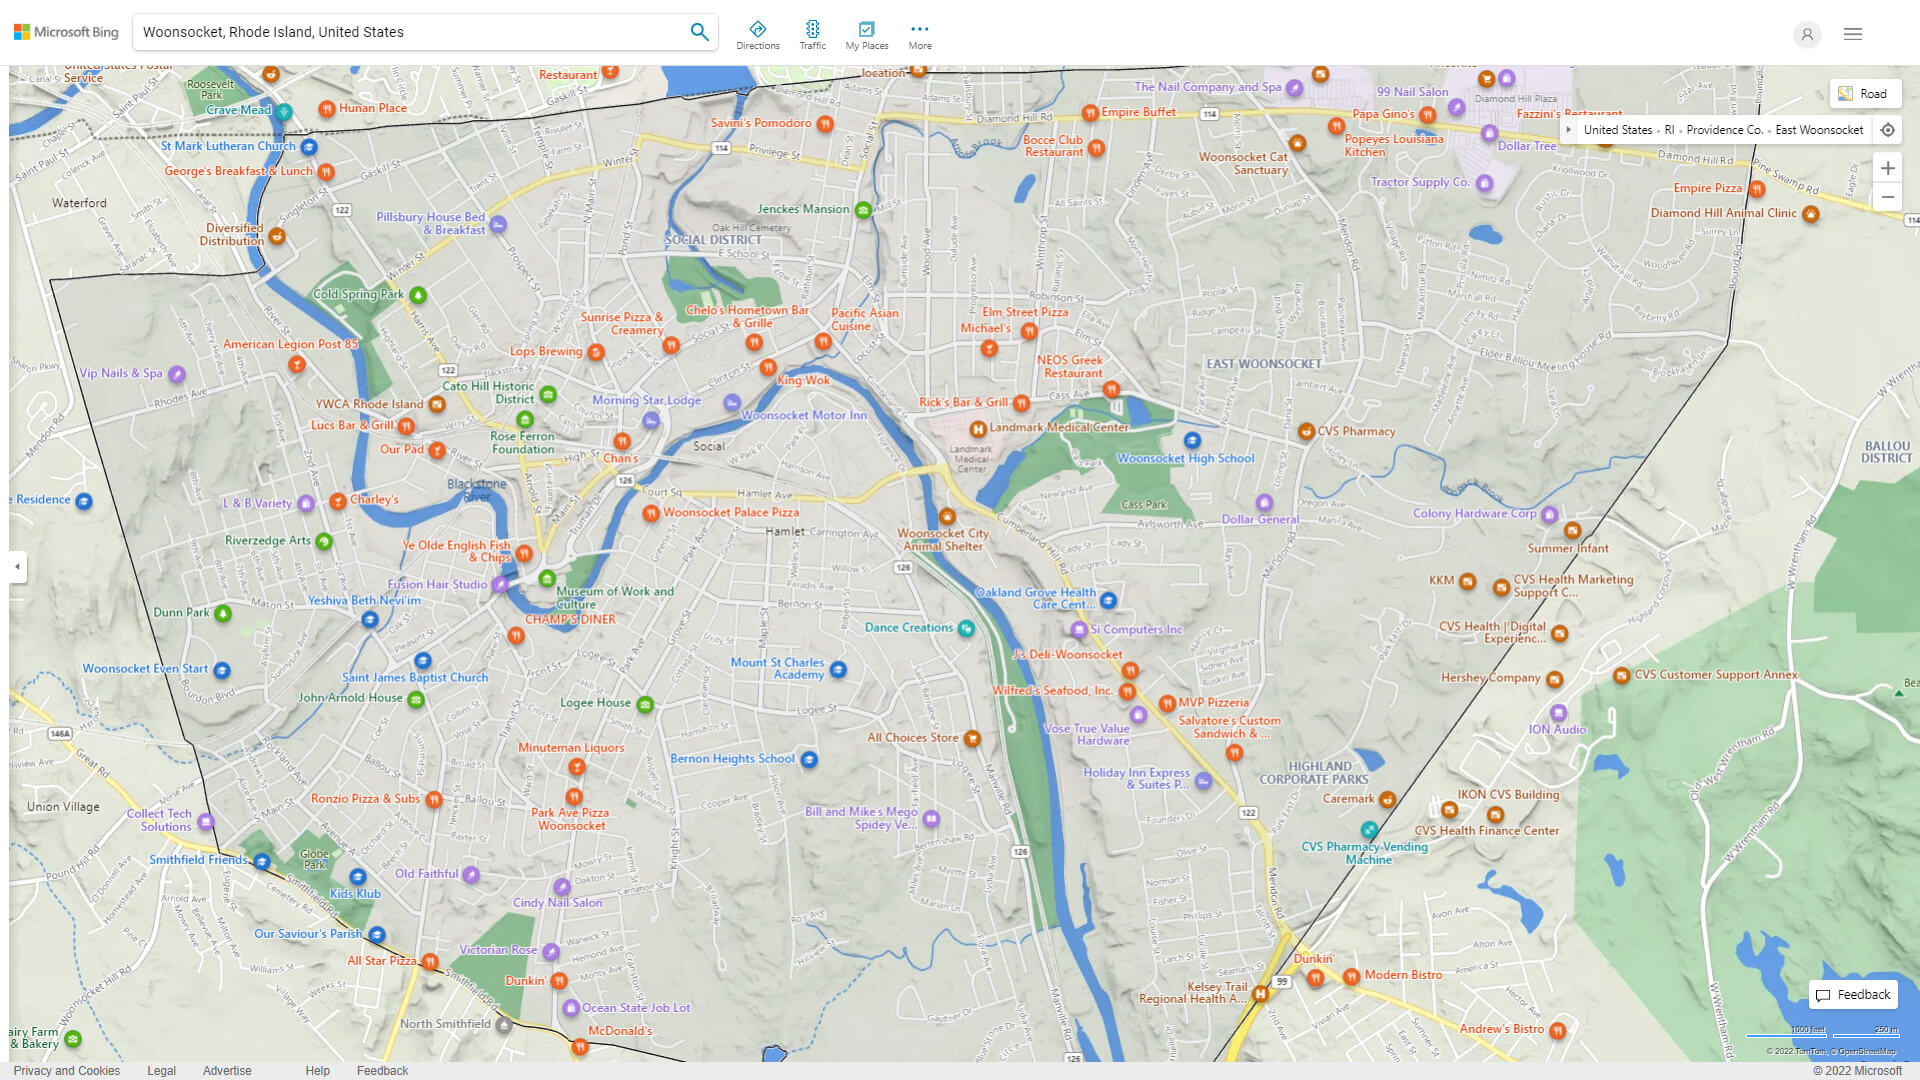
Task: Select East Woonsocket in the breadcrumb
Action: click(x=1819, y=129)
